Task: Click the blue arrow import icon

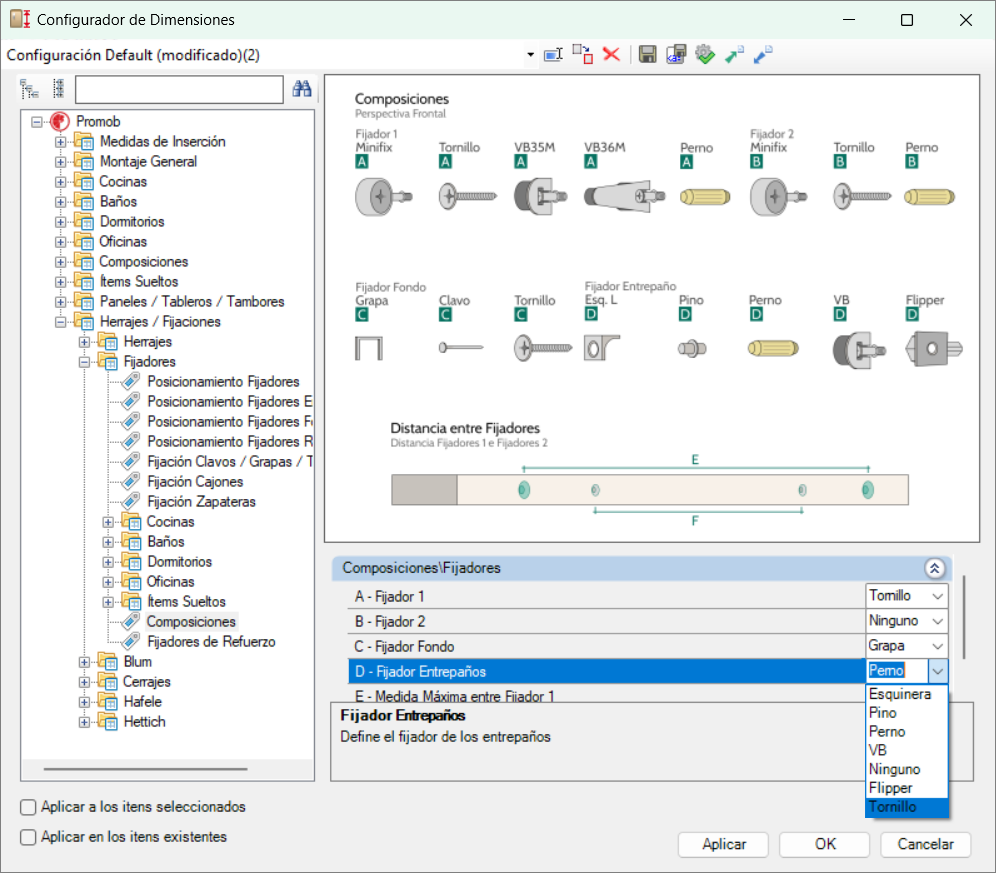Action: (763, 55)
